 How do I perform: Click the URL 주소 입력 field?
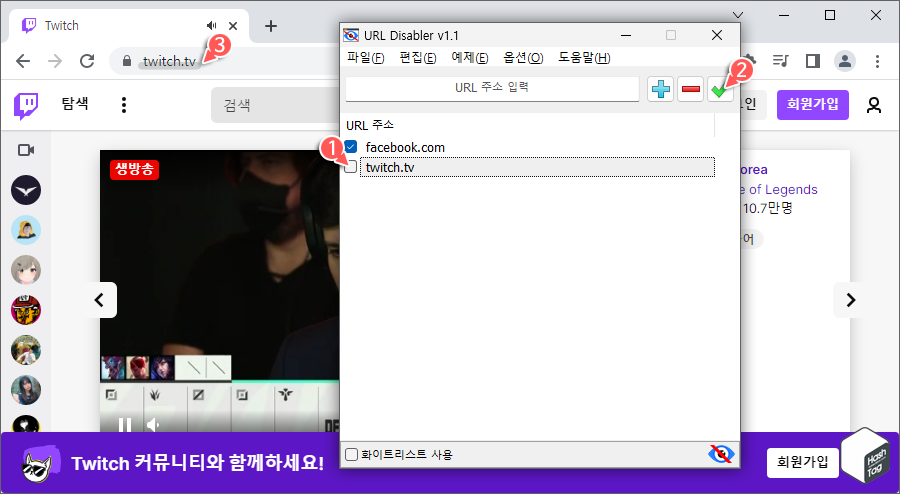click(492, 88)
